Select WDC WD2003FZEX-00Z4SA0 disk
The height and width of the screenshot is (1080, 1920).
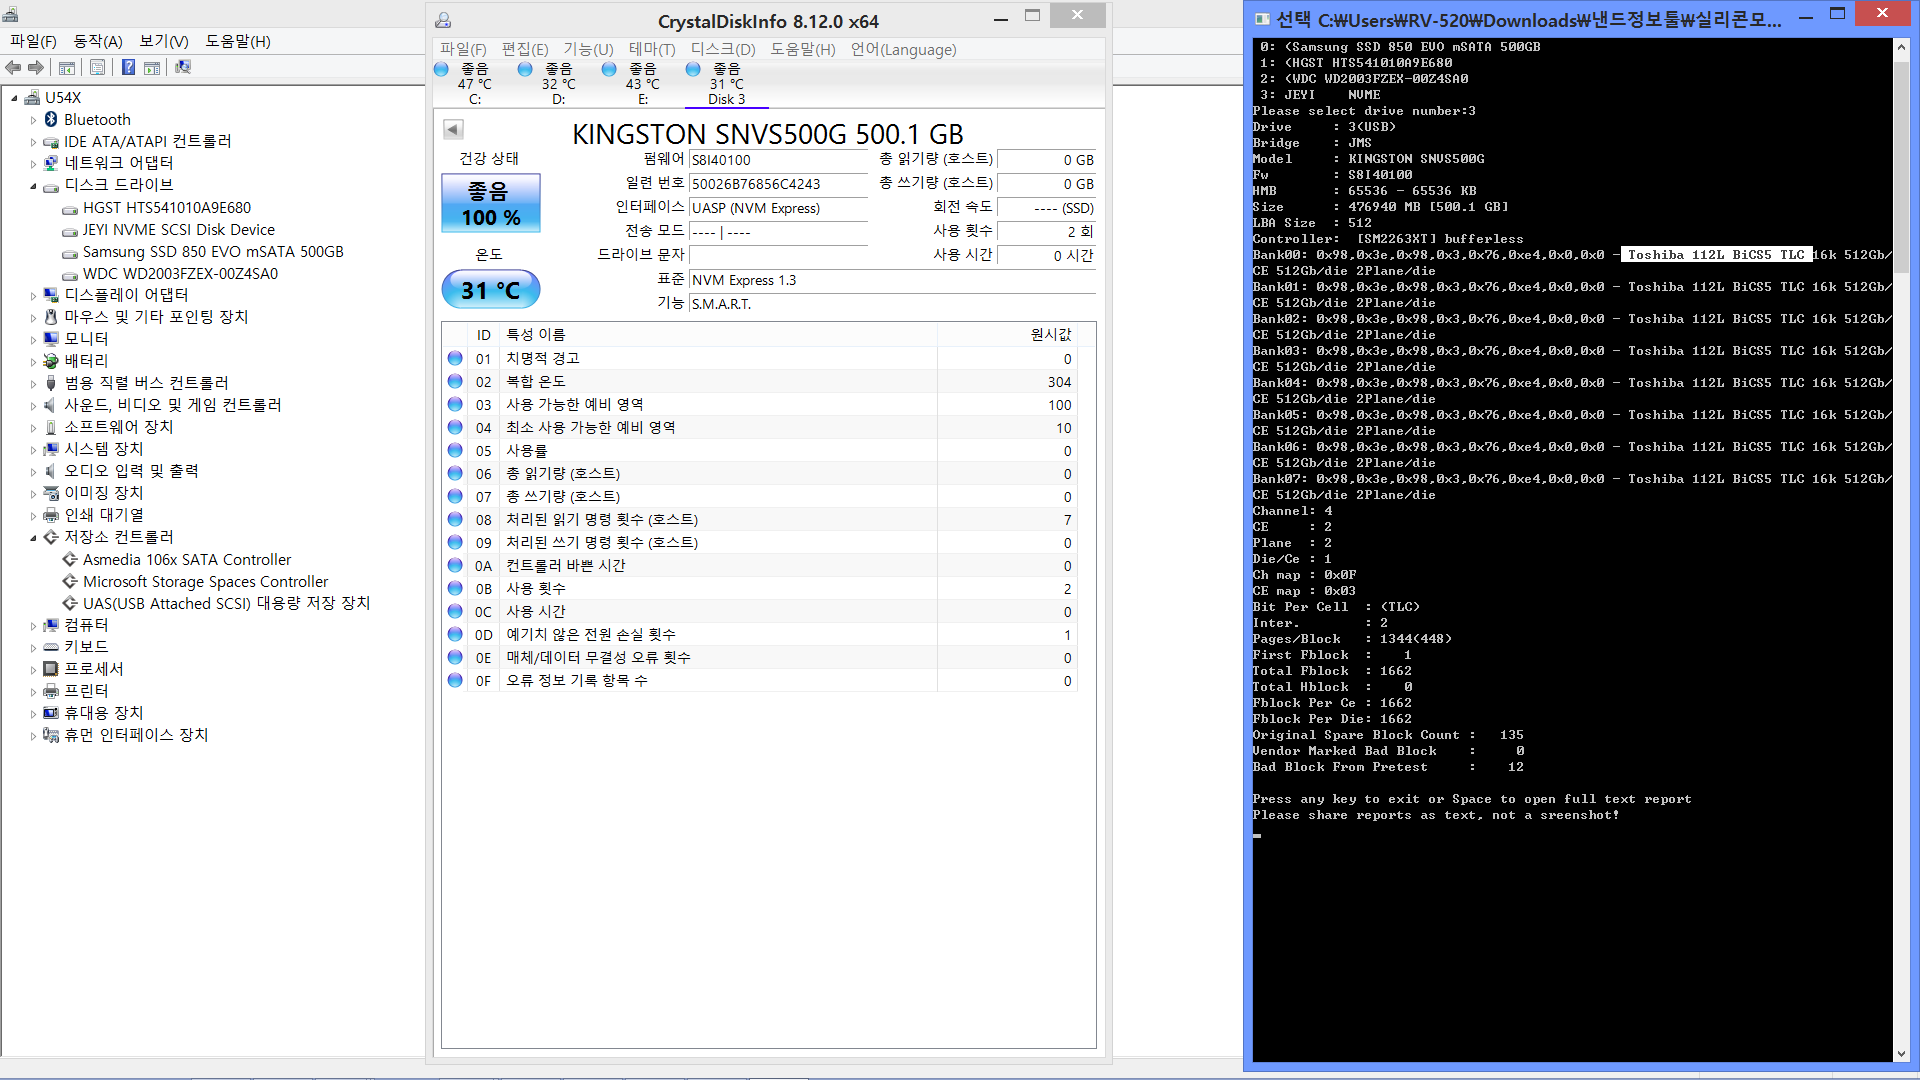(x=180, y=274)
